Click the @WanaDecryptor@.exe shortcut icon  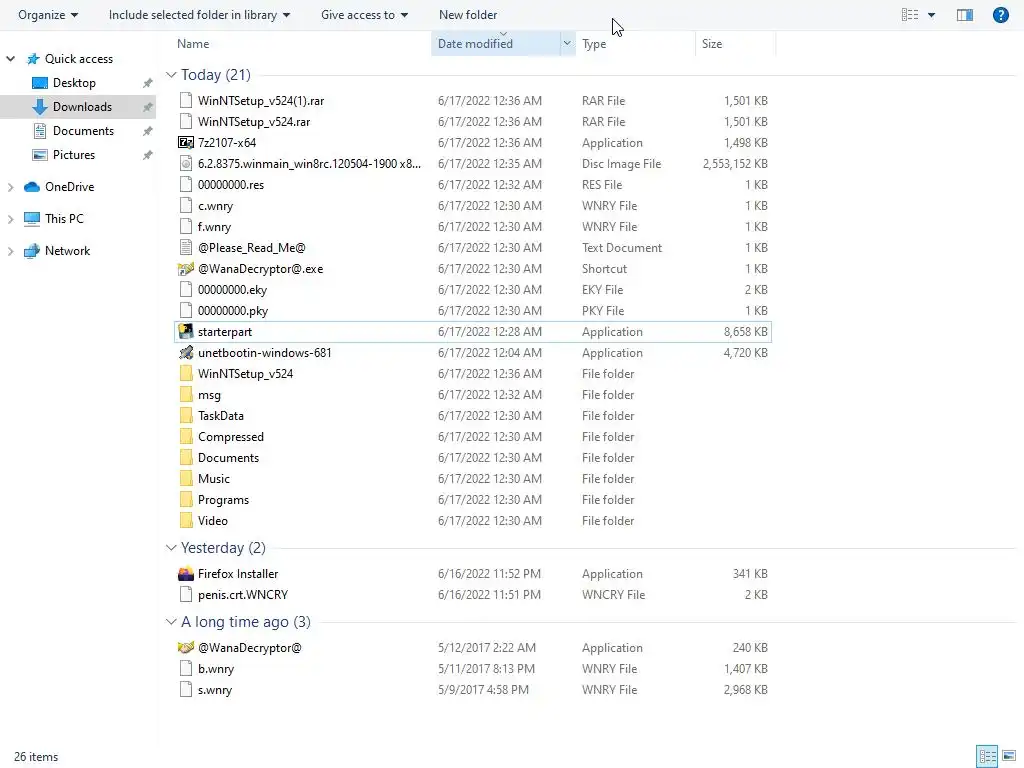point(186,268)
